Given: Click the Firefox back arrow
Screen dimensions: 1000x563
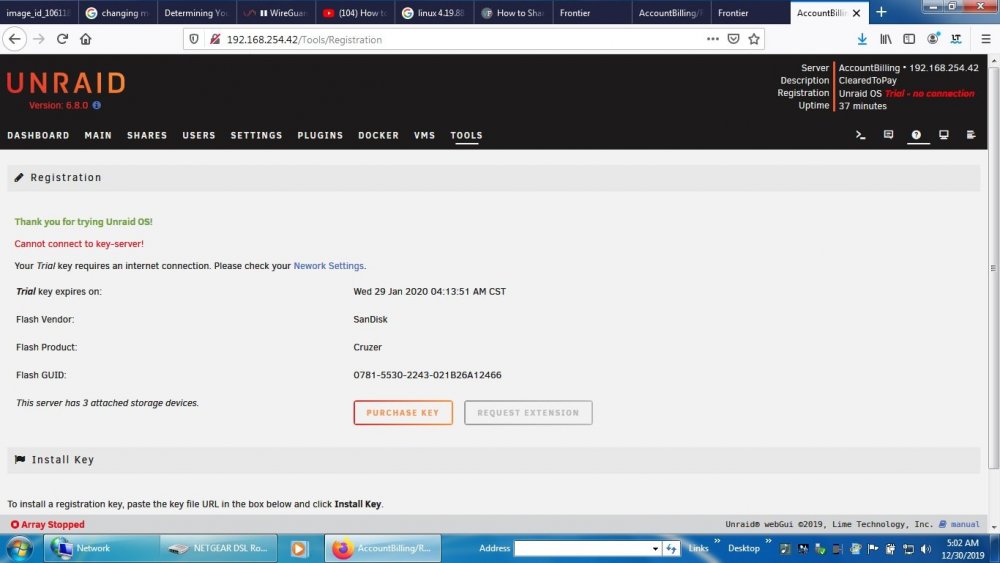Looking at the screenshot, I should [x=15, y=40].
